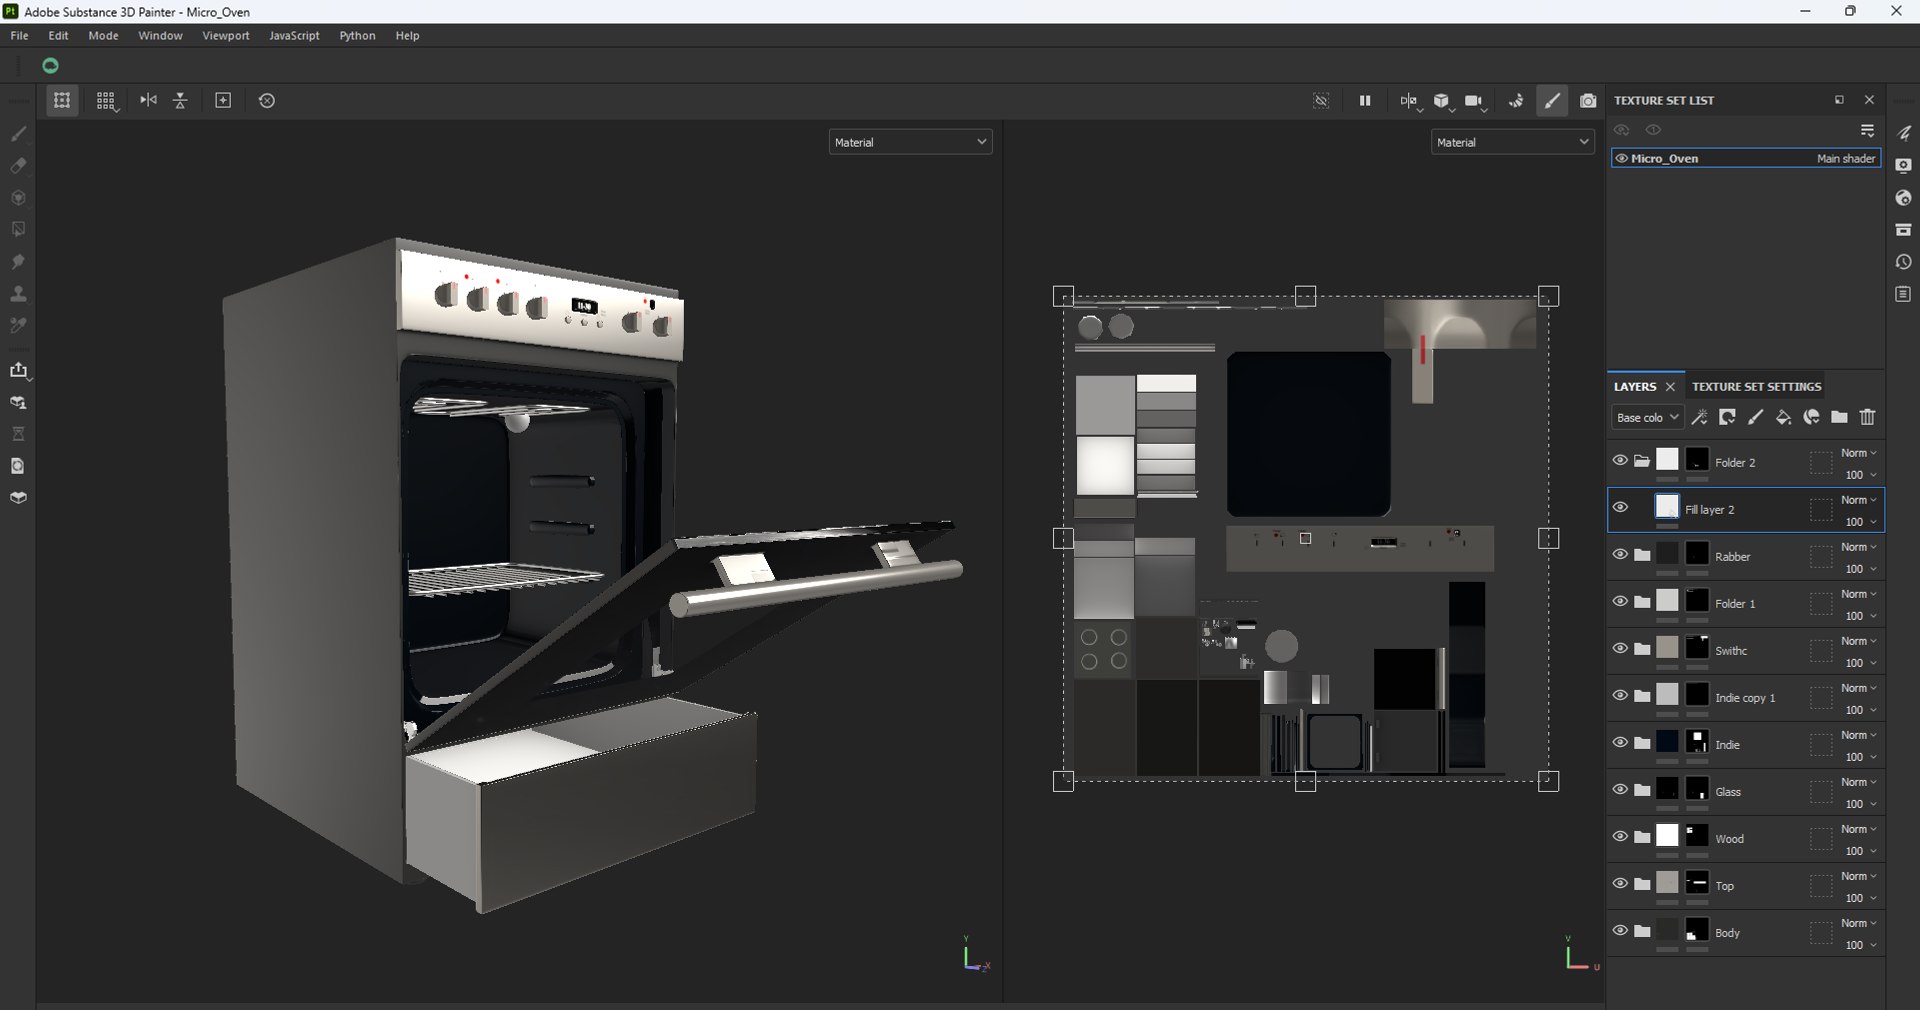This screenshot has height=1010, width=1920.
Task: Open the History panel icon on right dock
Action: point(1903,262)
